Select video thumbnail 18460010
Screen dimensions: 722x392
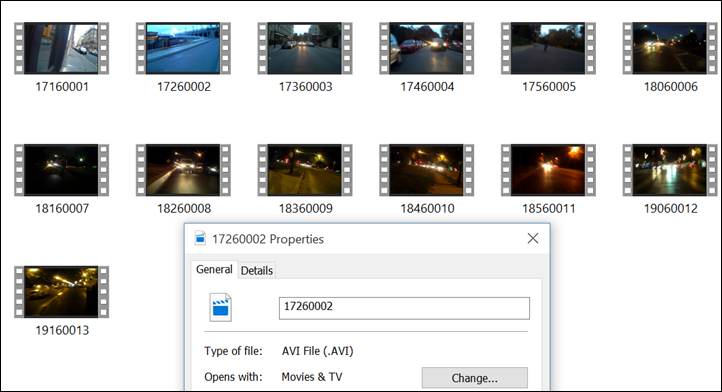coord(426,170)
